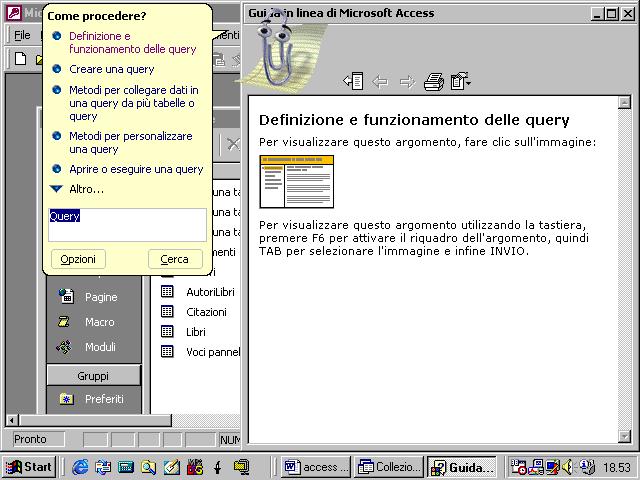The width and height of the screenshot is (640, 480).
Task: Click the horizontal scrollbar left arrow
Action: [x=12, y=420]
